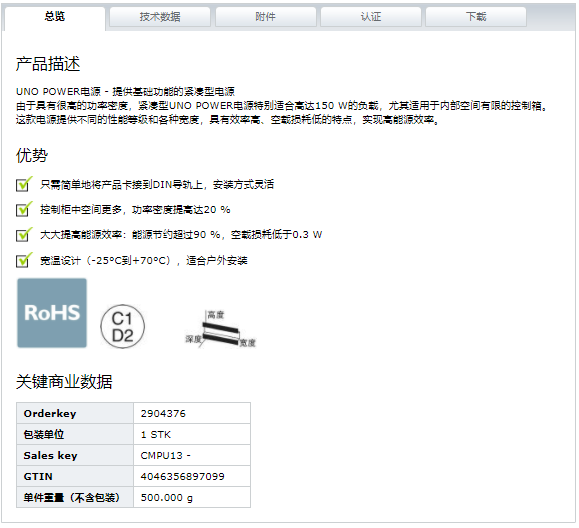Open the 附件 tab
The image size is (579, 528).
(x=265, y=17)
